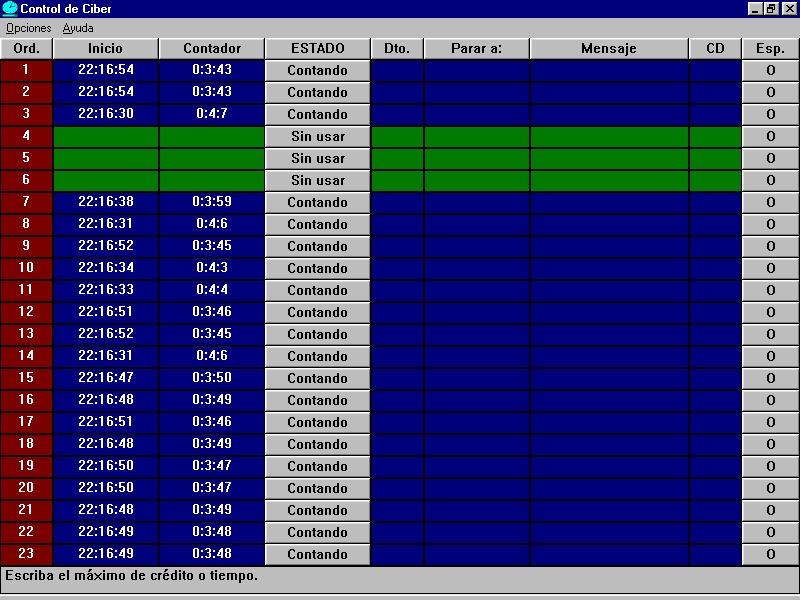Open the Ayuda menu
The height and width of the screenshot is (600, 800).
click(x=78, y=28)
